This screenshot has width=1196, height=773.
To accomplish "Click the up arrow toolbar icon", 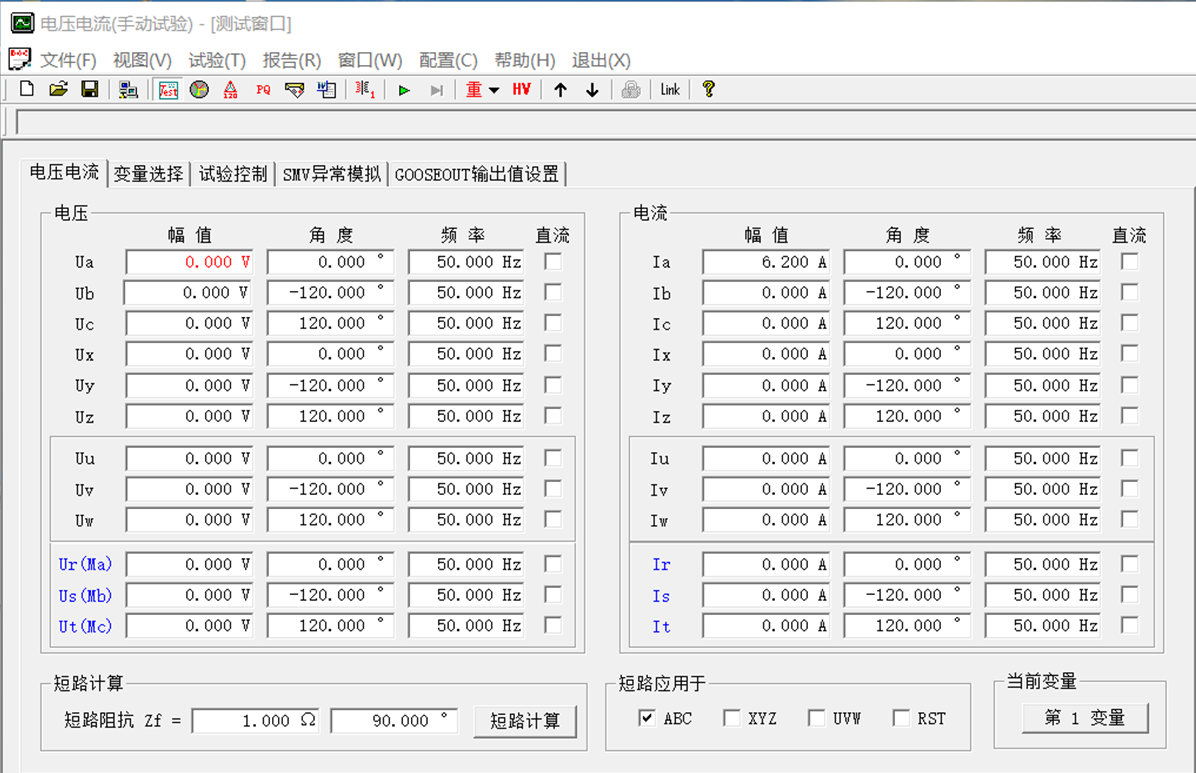I will click(x=561, y=90).
